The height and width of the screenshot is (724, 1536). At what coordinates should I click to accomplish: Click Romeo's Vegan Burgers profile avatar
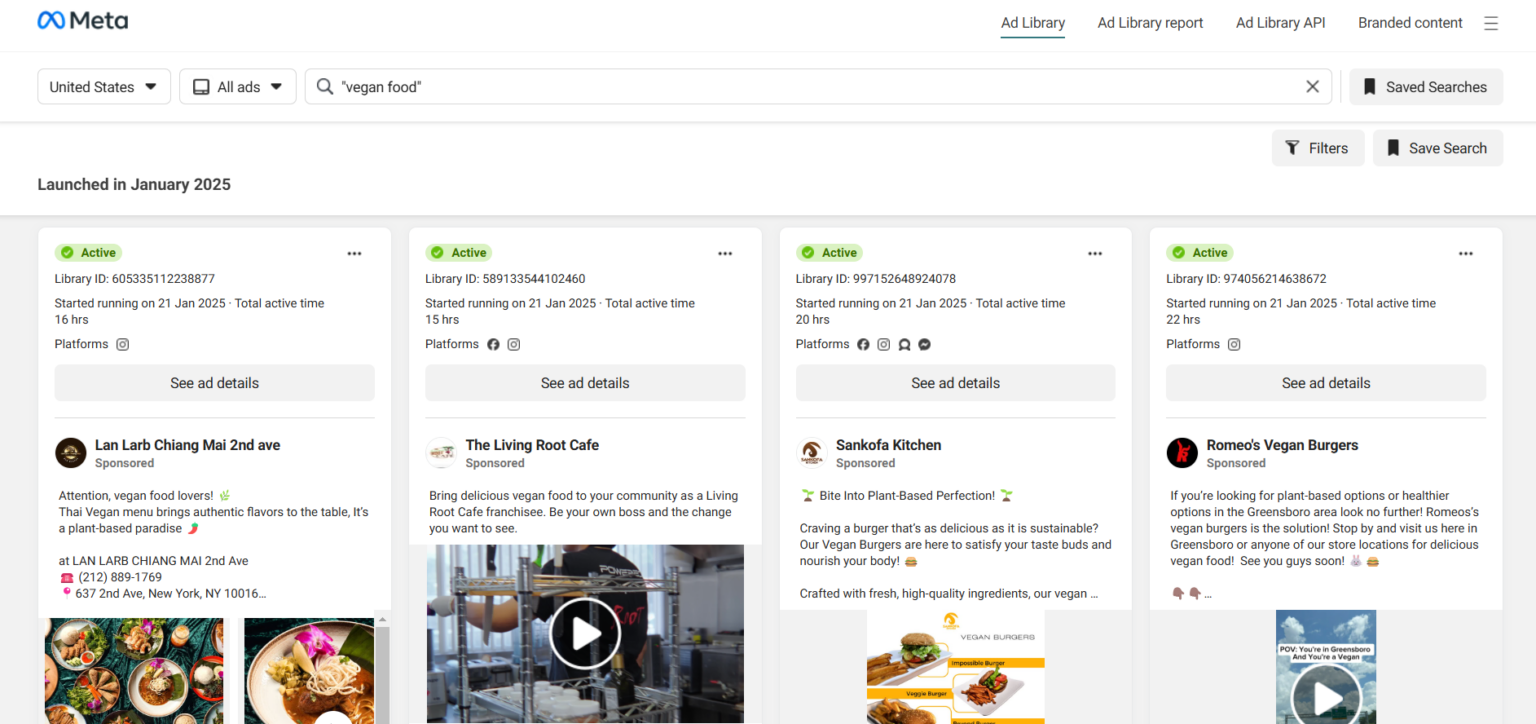point(1182,453)
